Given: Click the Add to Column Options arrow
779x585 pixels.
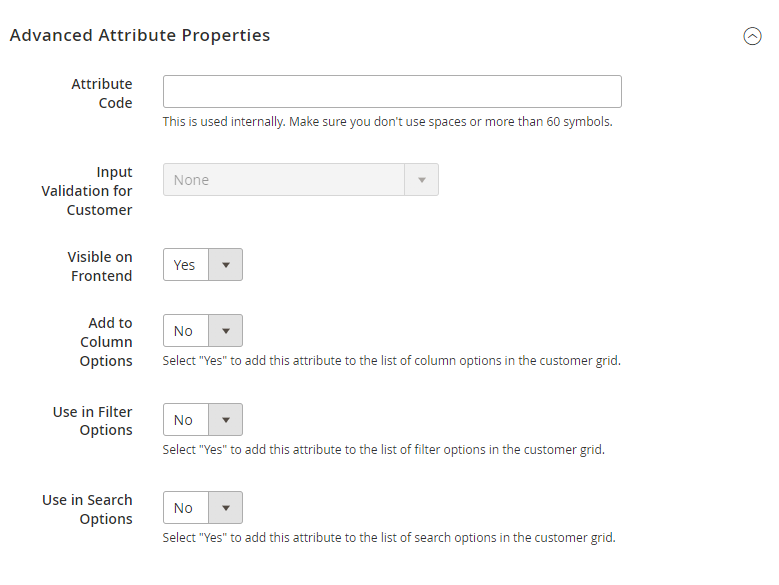Looking at the screenshot, I should [226, 331].
